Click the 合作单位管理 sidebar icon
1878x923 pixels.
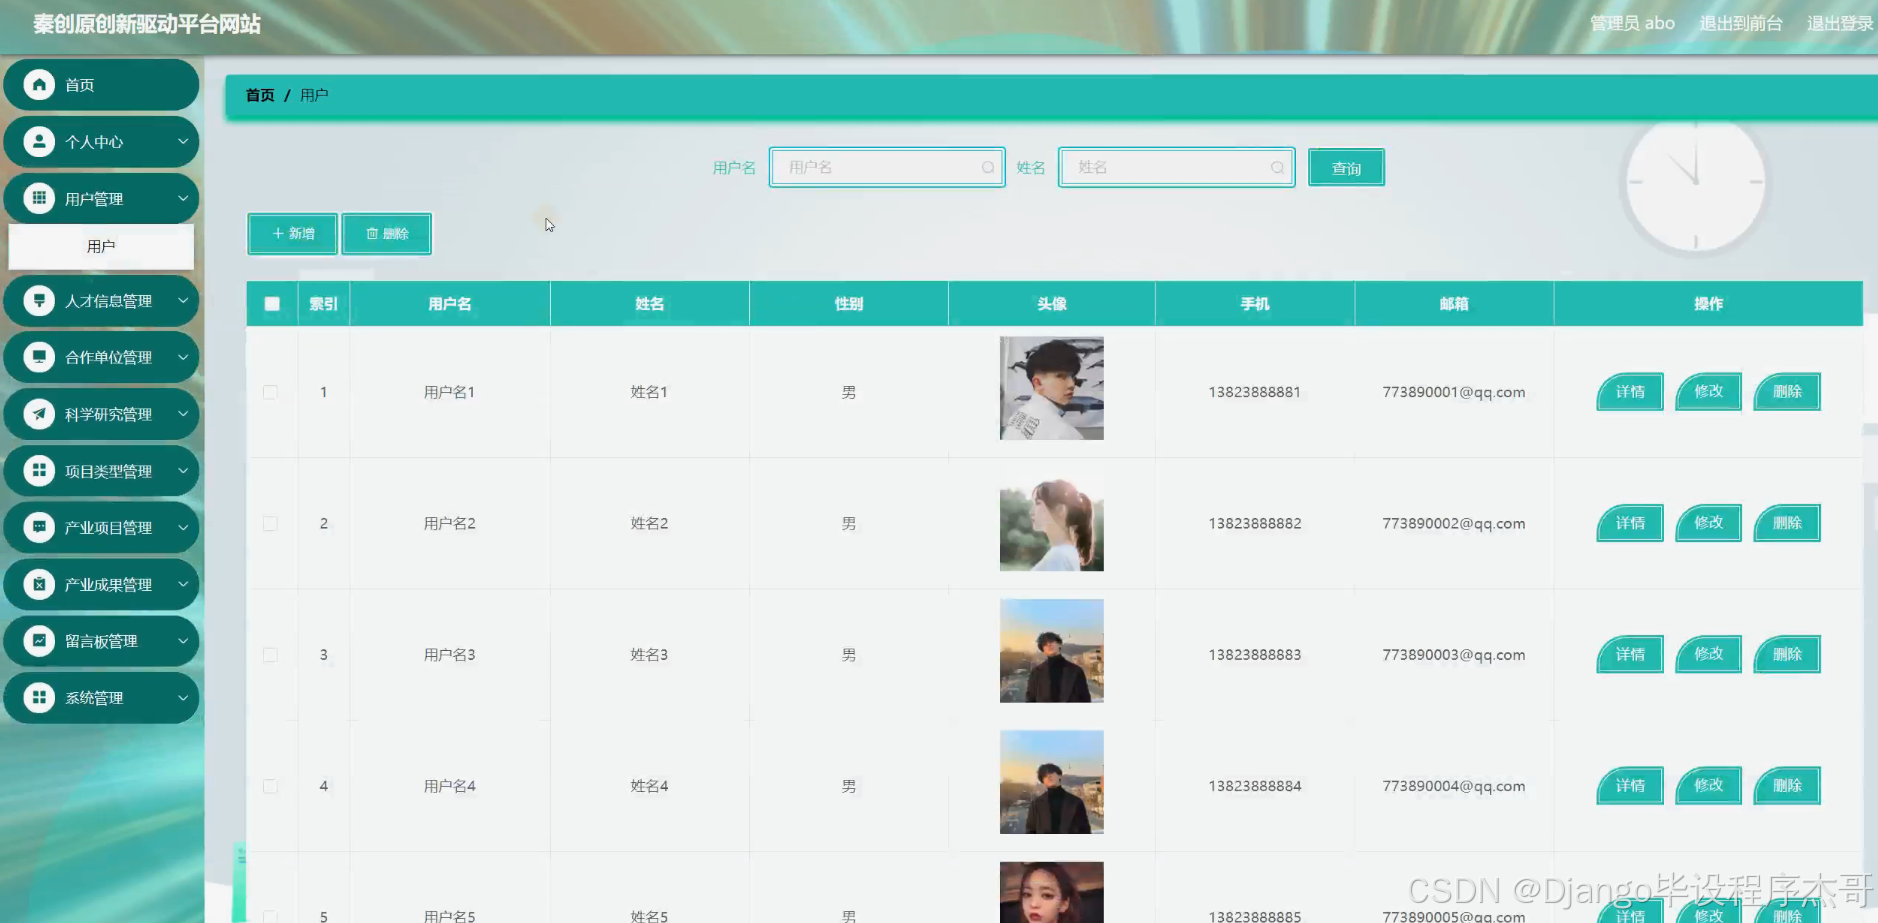[39, 357]
